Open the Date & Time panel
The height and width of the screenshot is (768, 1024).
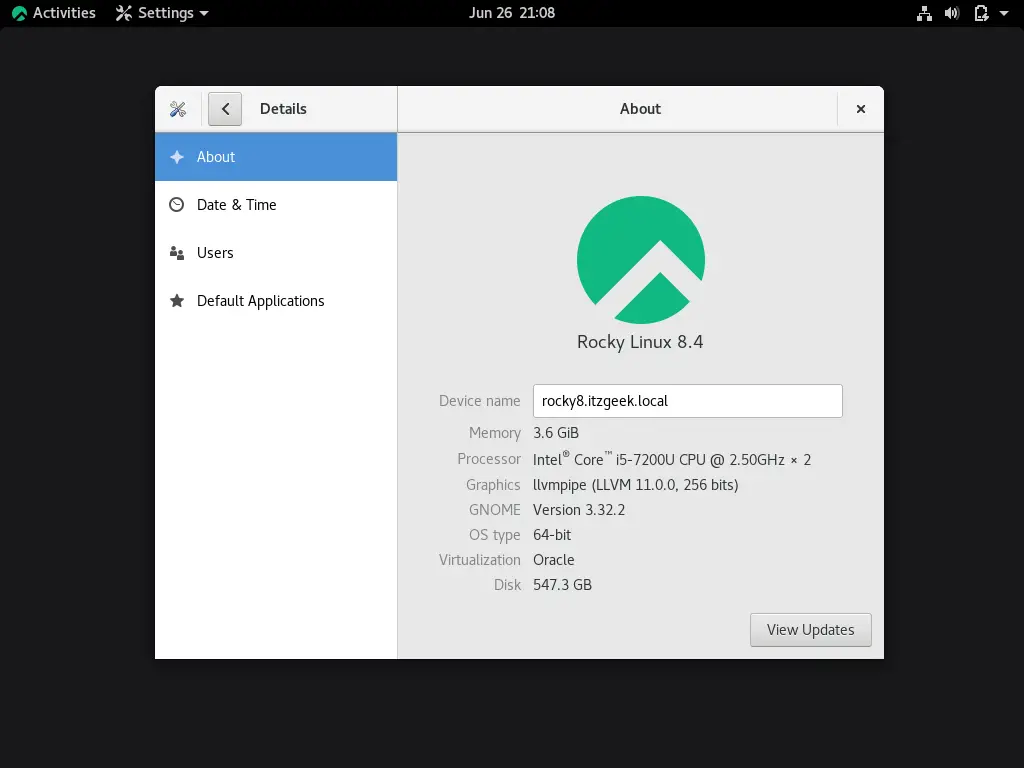pyautogui.click(x=276, y=205)
